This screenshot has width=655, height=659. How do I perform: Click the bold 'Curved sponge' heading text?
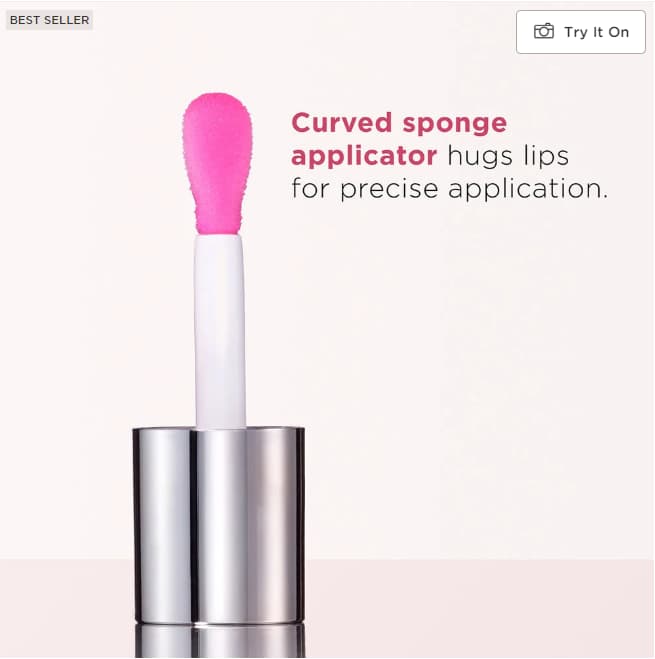[399, 124]
